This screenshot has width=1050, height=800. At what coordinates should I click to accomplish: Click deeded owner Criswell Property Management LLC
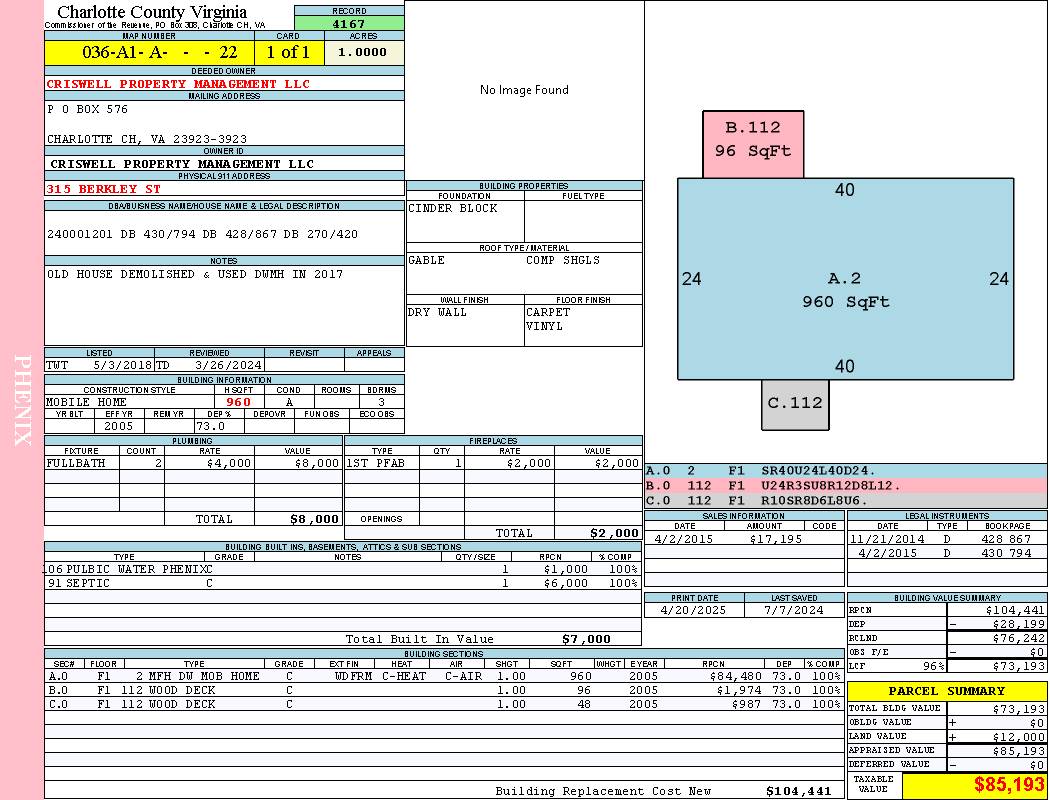[178, 84]
